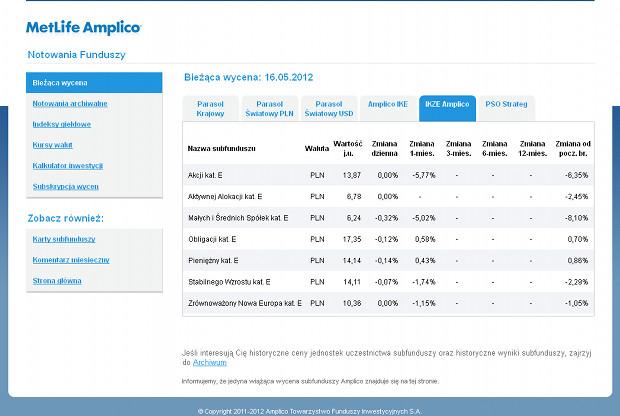Select Zrównoważony Nowa Europa kat. E
The width and height of the screenshot is (620, 416).
click(x=244, y=303)
